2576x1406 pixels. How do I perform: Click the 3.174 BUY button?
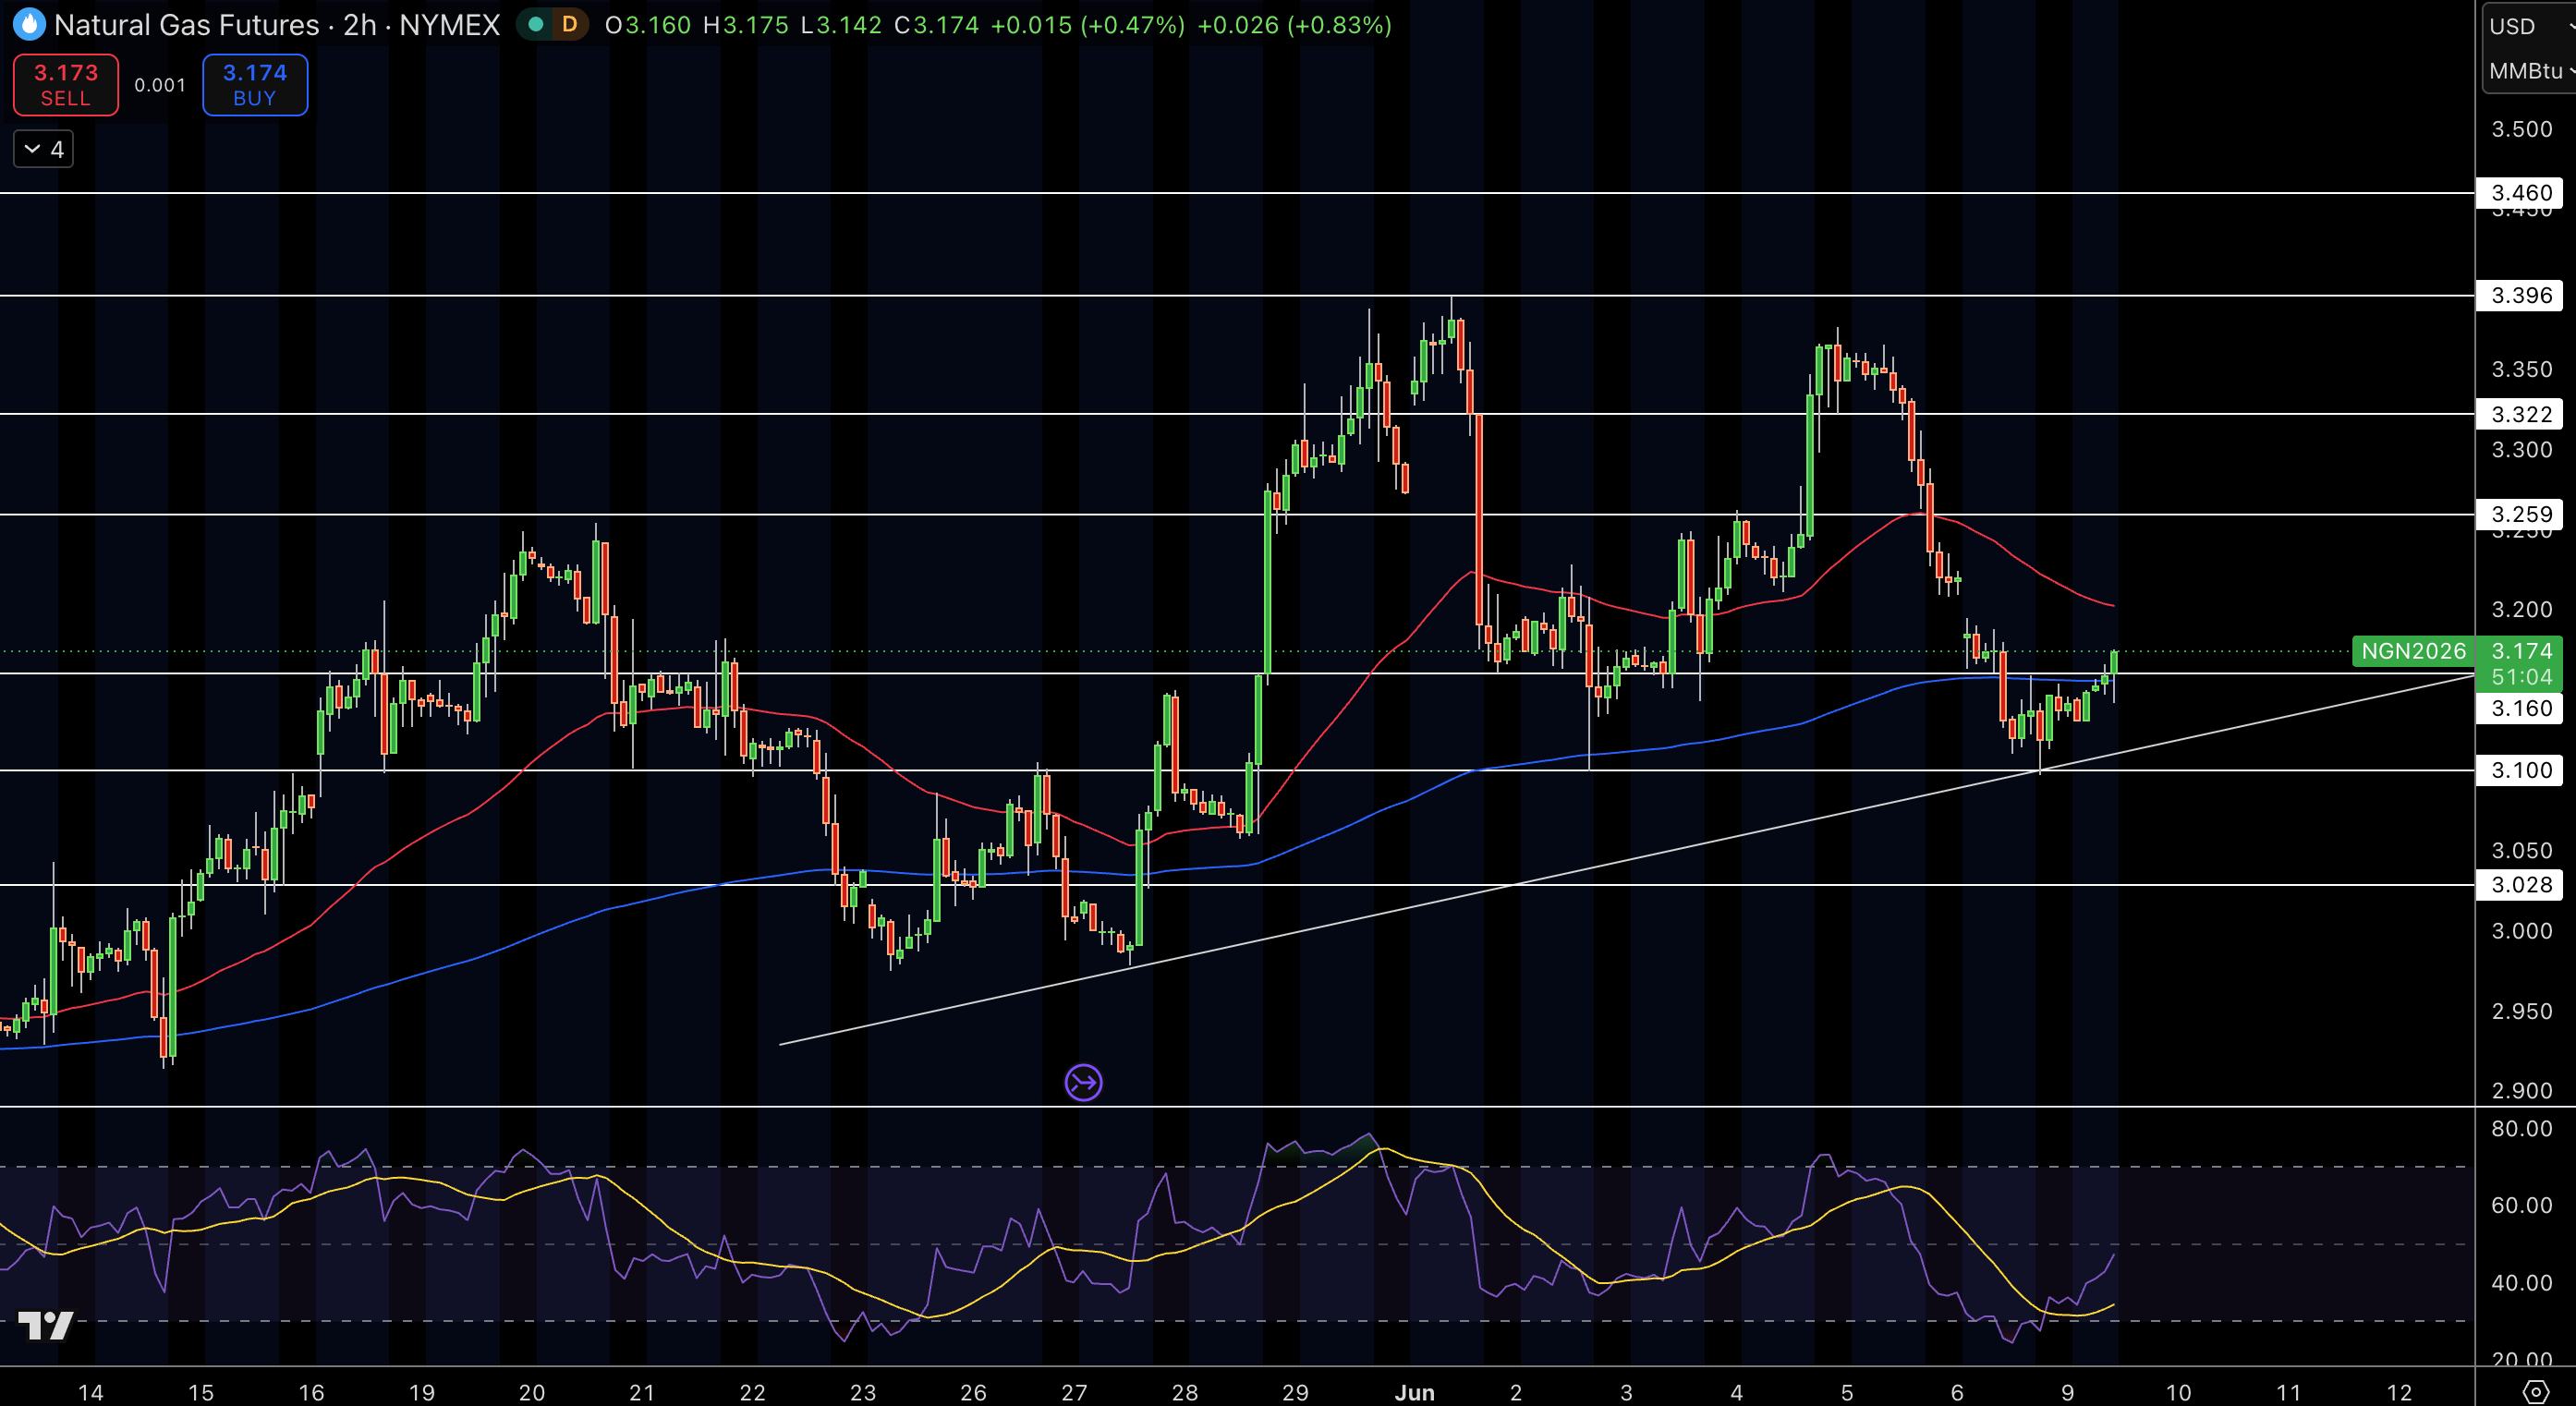click(x=255, y=85)
